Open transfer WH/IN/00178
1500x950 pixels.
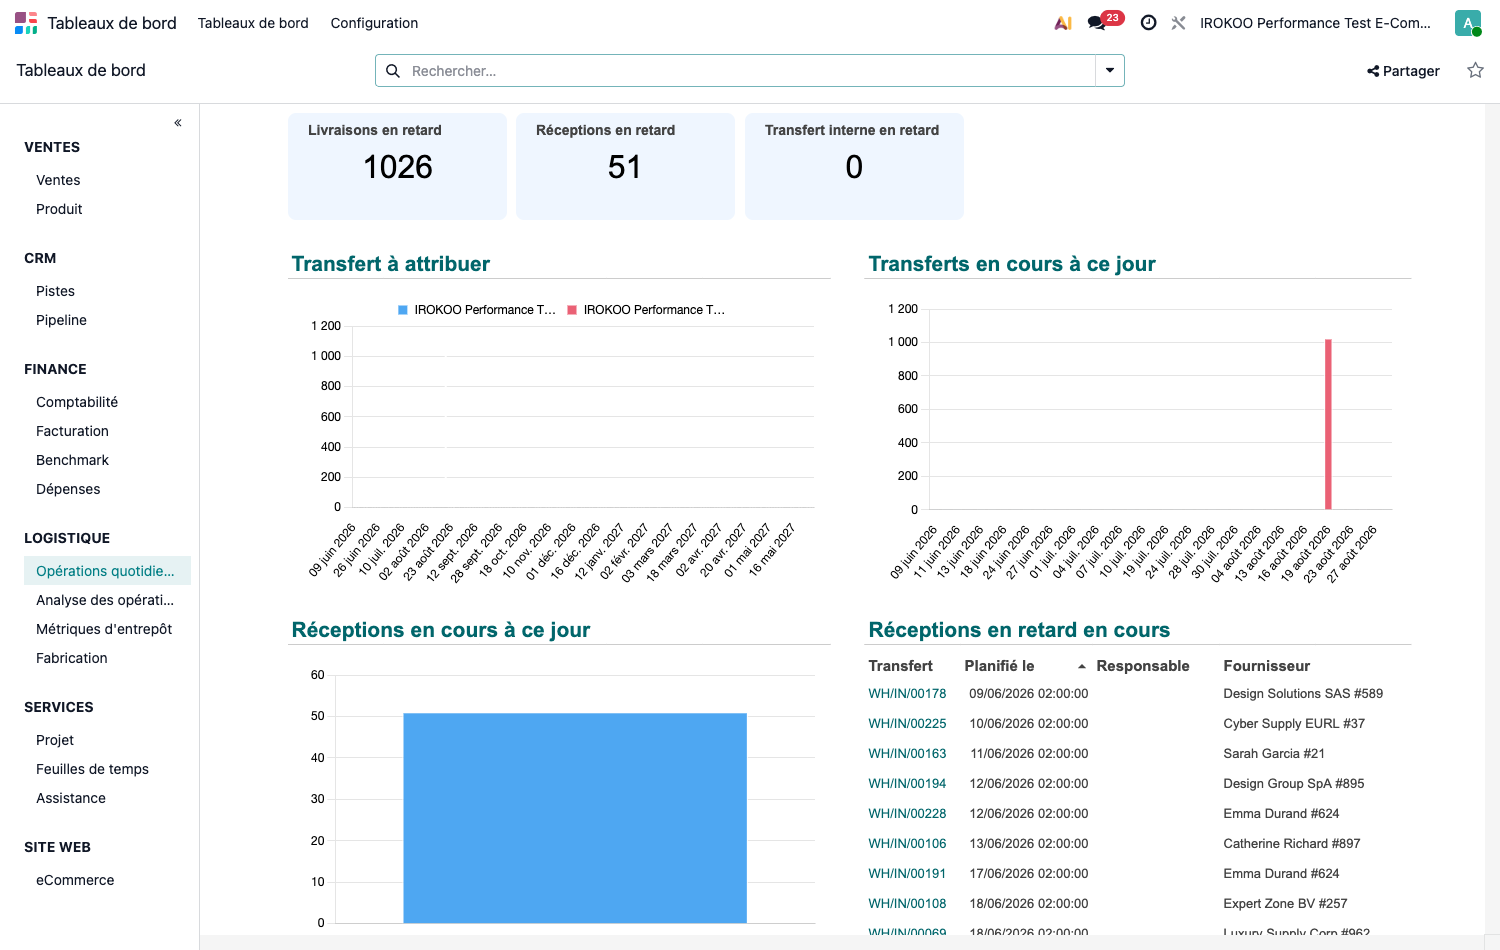coord(907,693)
